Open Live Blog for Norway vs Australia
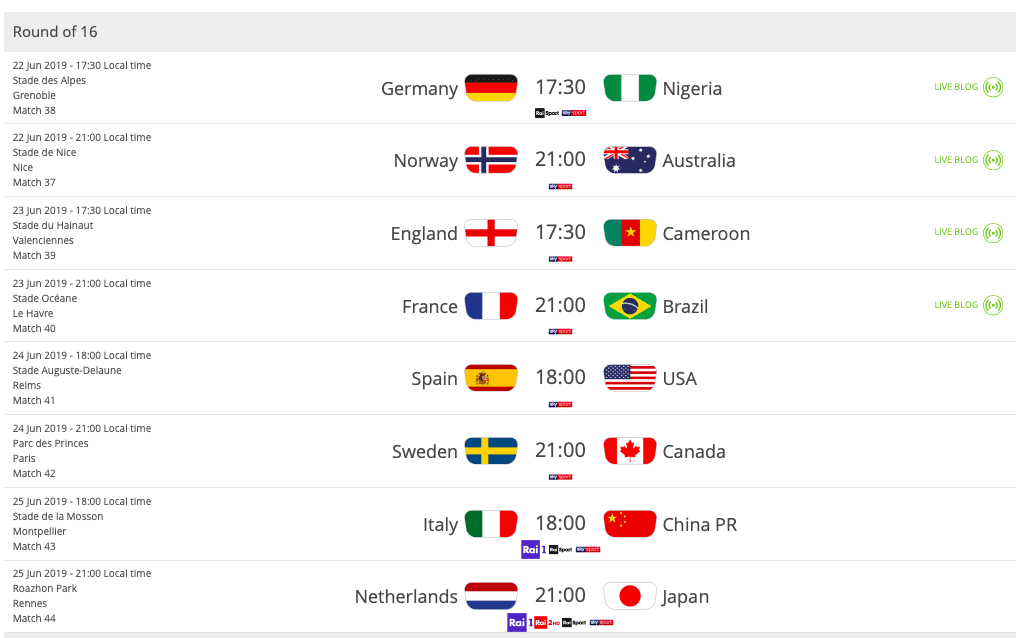1024x638 pixels. pyautogui.click(x=968, y=160)
